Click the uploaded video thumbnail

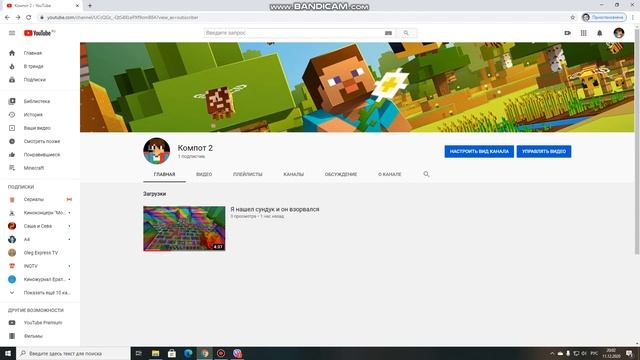[x=184, y=229]
